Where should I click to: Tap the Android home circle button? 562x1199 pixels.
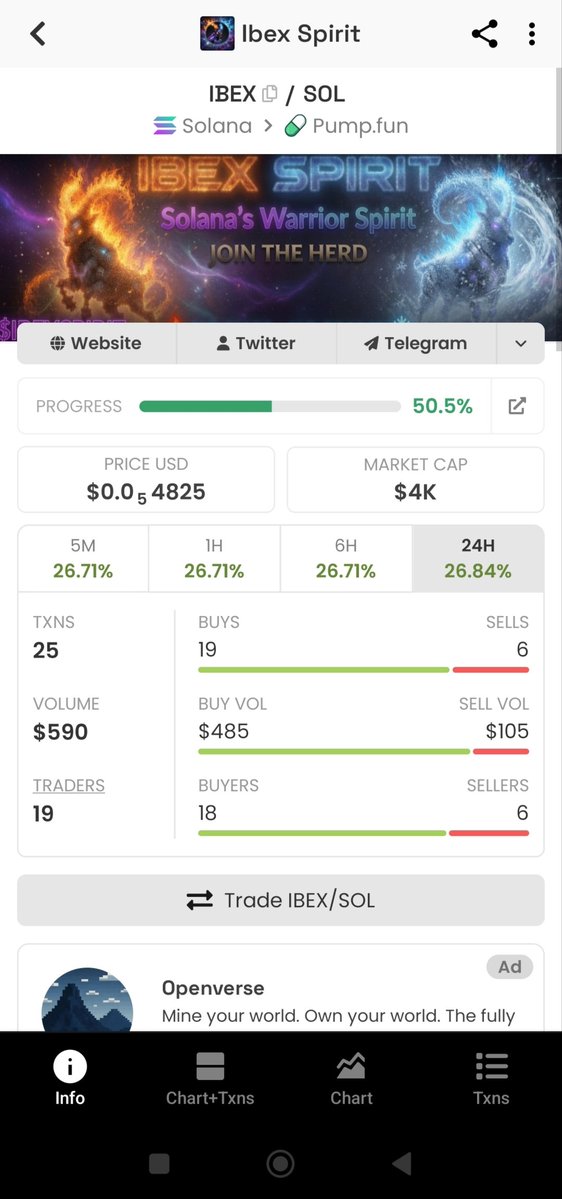(x=281, y=1164)
